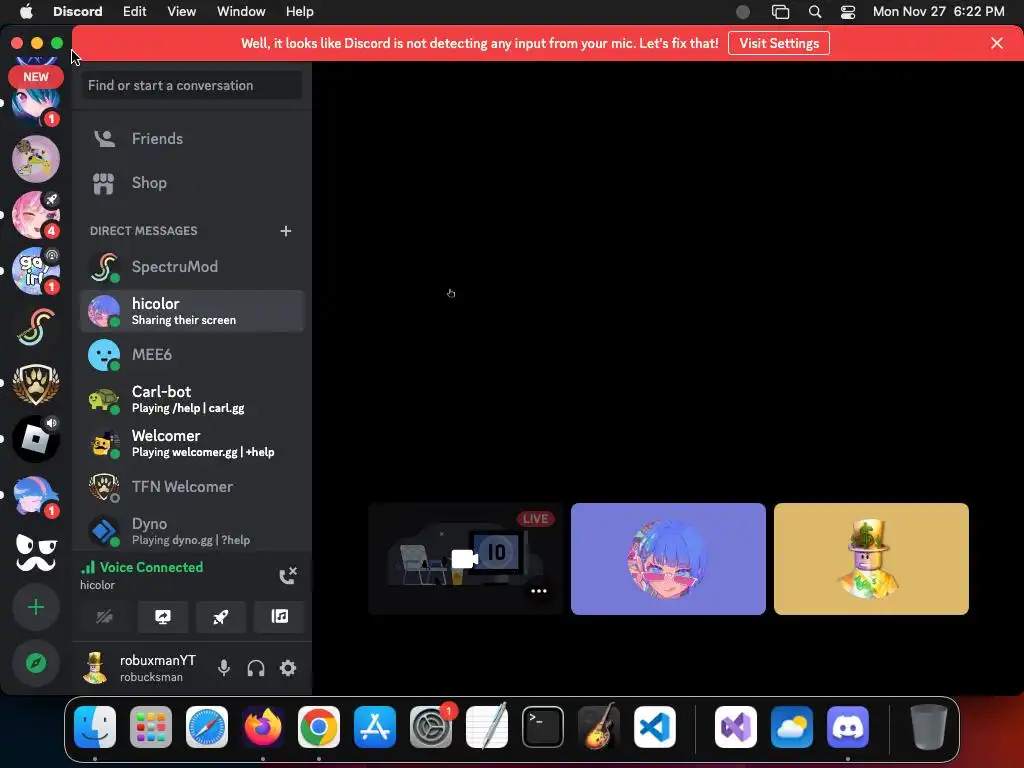Screen dimensions: 1024x768
Task: Toggle the camera in voice panel
Action: tap(104, 617)
